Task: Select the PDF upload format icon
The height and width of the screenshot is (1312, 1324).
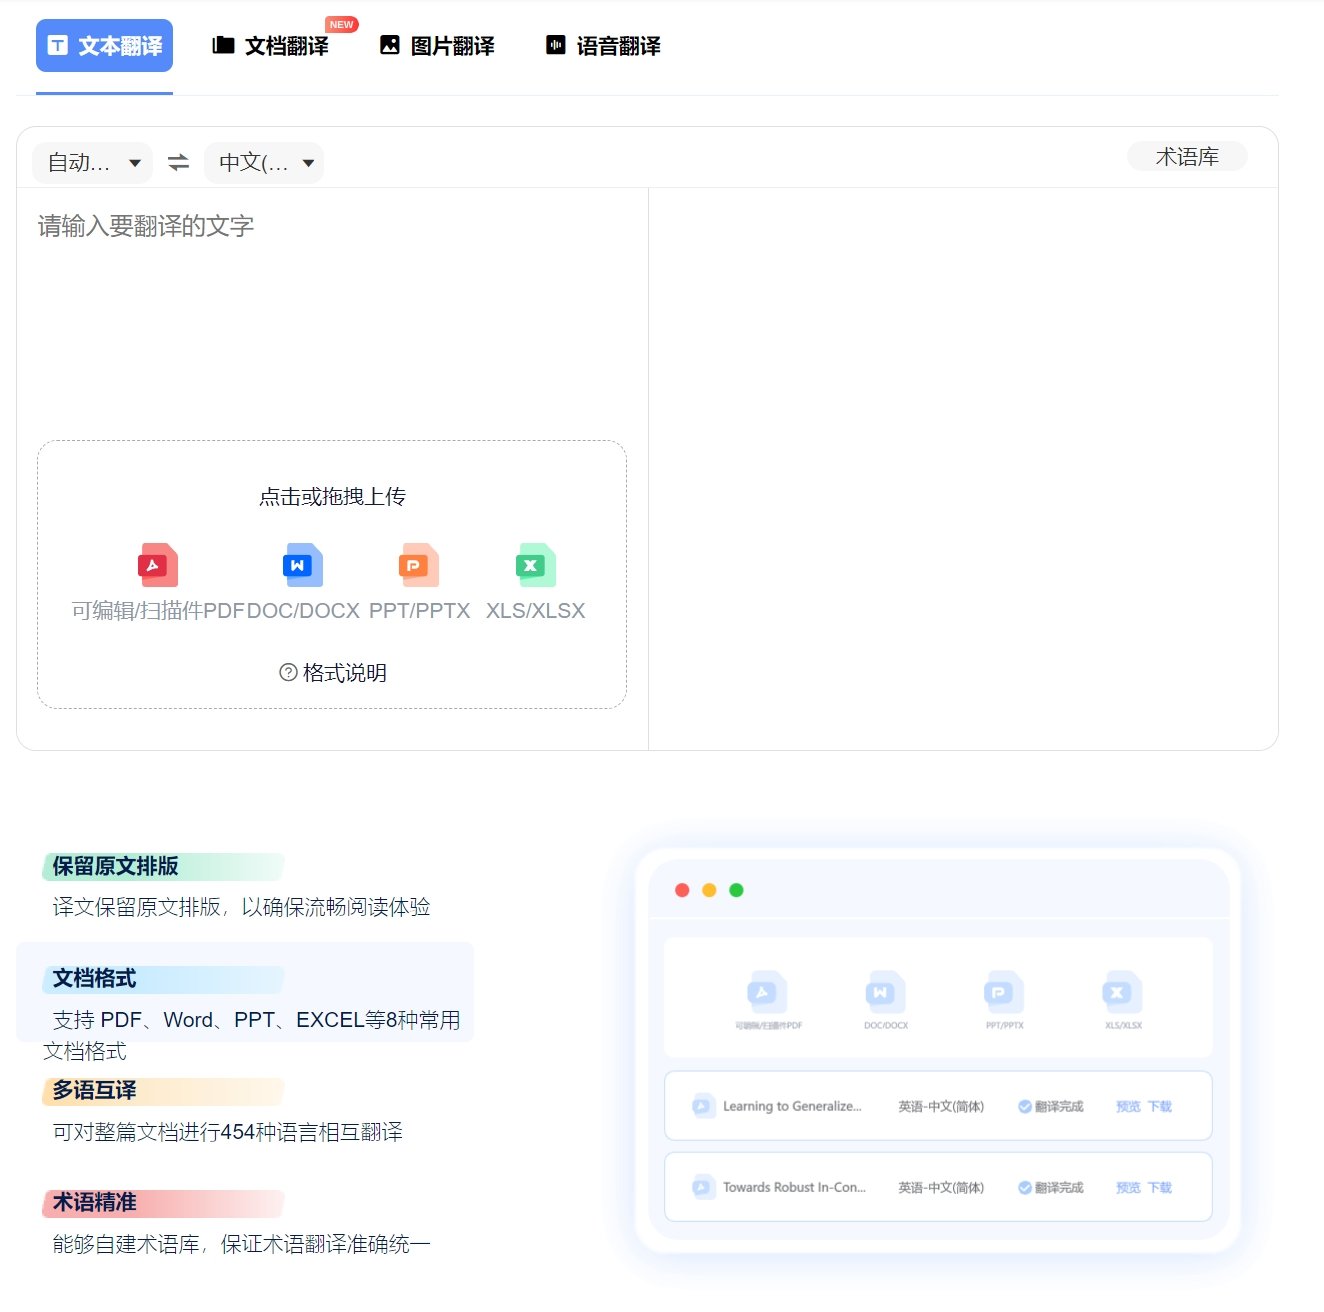Action: (x=157, y=565)
